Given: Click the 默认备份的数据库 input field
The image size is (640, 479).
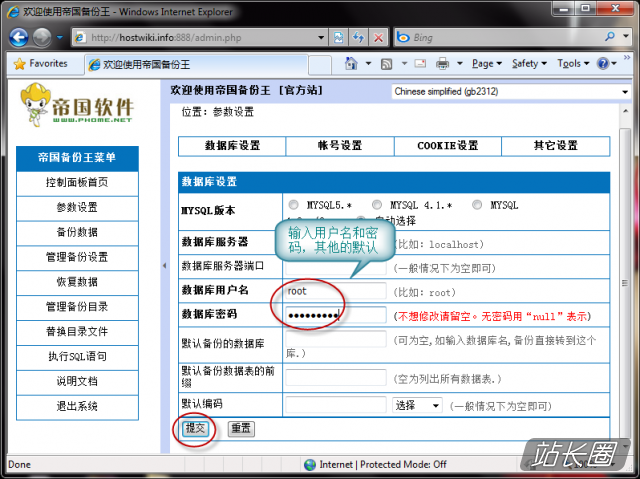Looking at the screenshot, I should point(336,339).
